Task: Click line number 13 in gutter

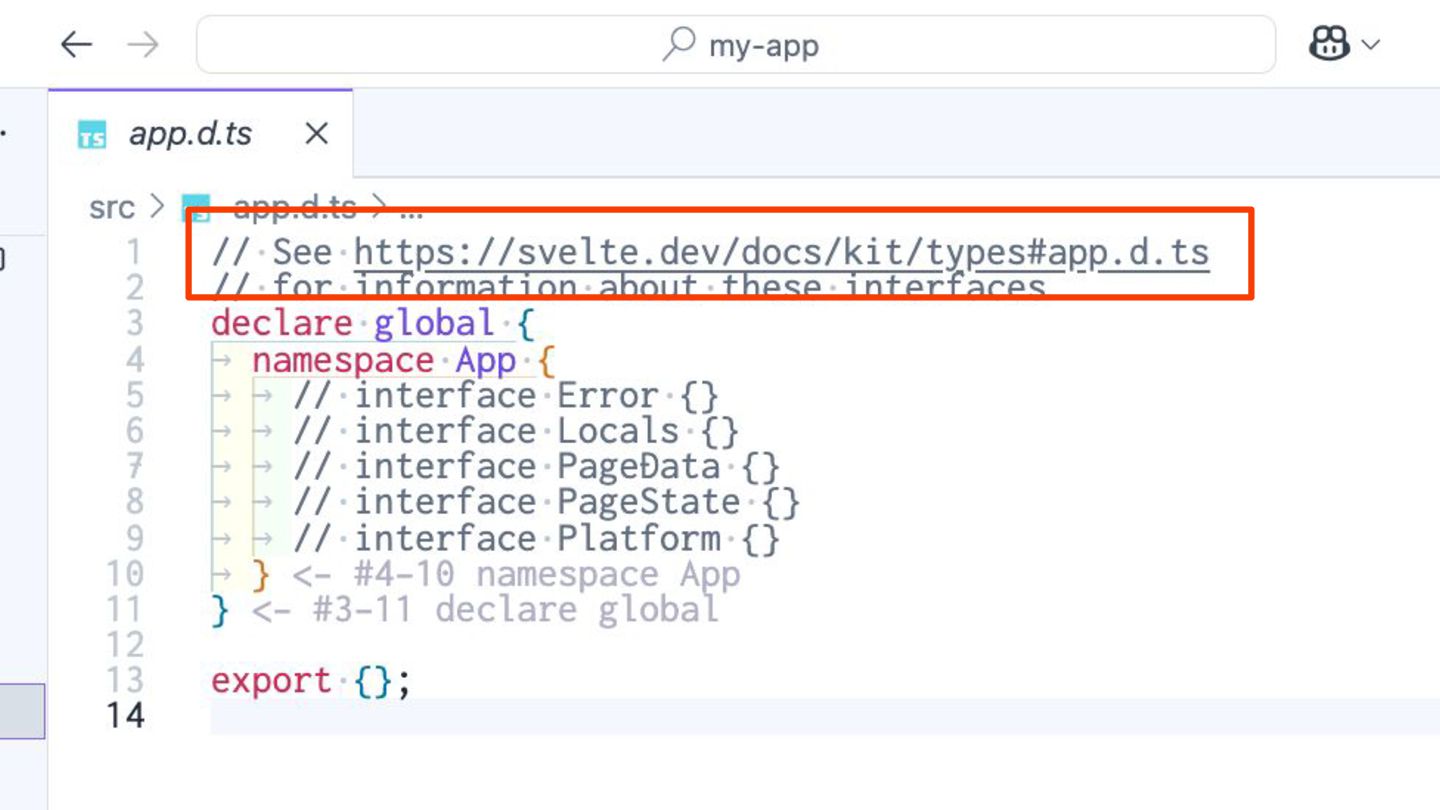Action: coord(125,680)
